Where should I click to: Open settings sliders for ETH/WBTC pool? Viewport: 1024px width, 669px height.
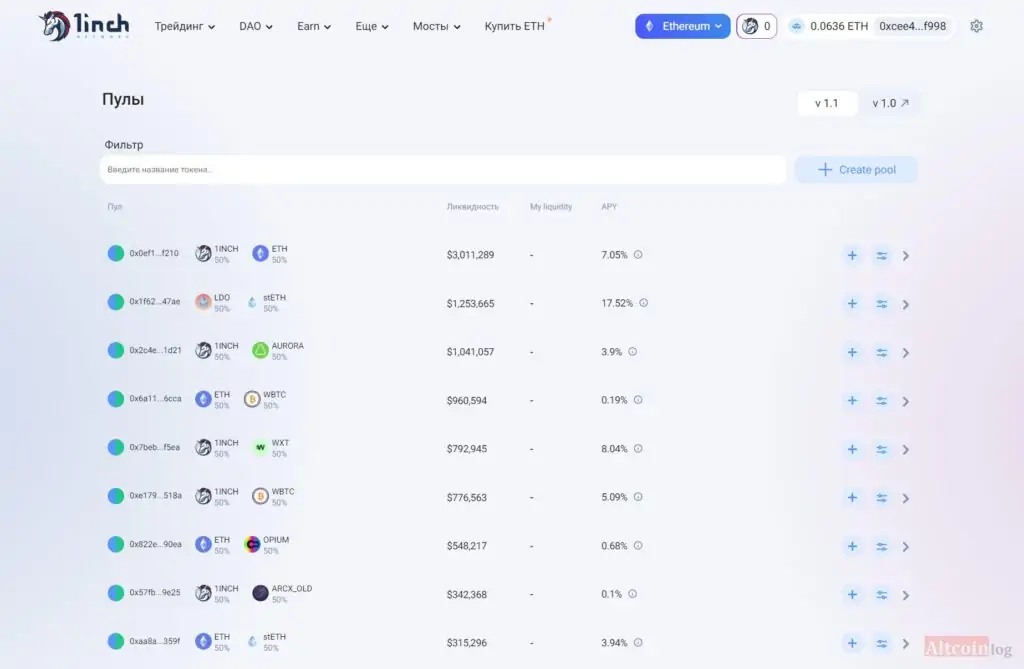coord(882,401)
